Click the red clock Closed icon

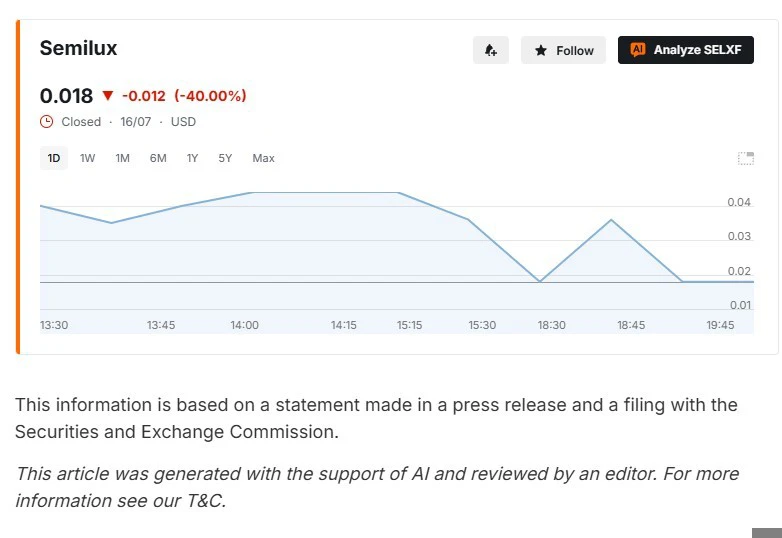[46, 122]
